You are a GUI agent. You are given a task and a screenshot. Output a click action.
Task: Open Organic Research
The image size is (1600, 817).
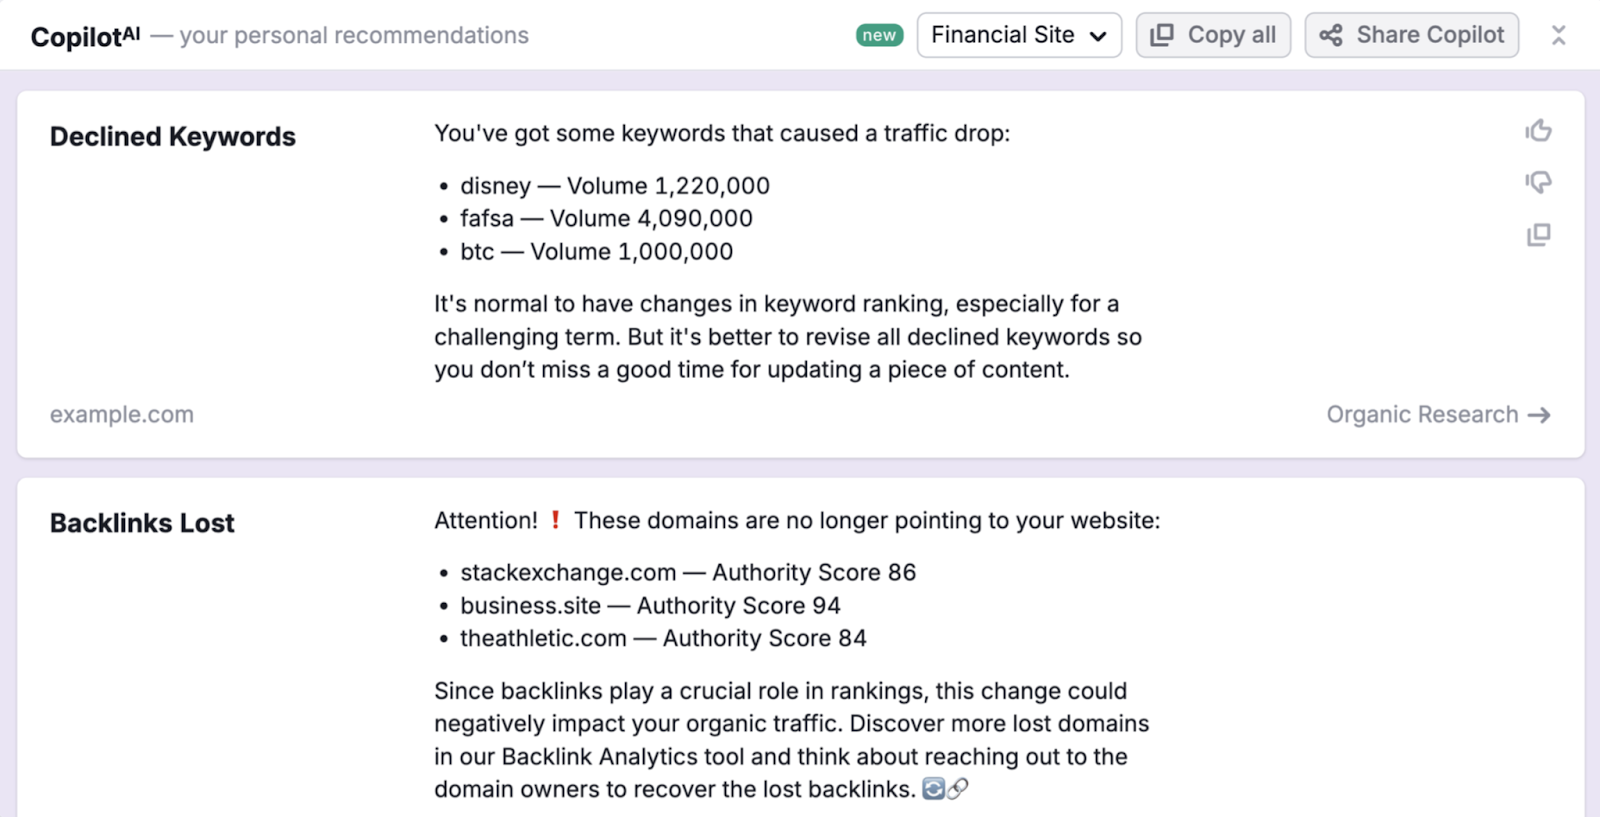click(x=1424, y=414)
